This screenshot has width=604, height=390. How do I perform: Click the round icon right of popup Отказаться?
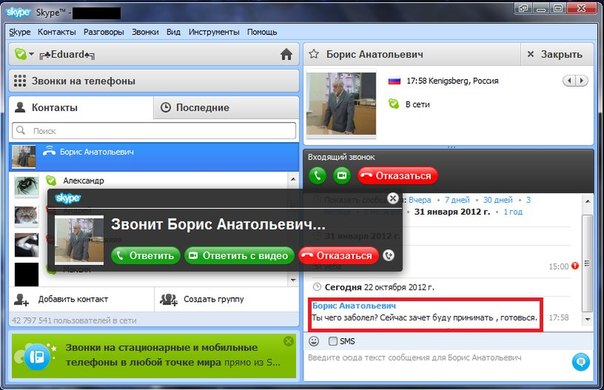pos(389,256)
